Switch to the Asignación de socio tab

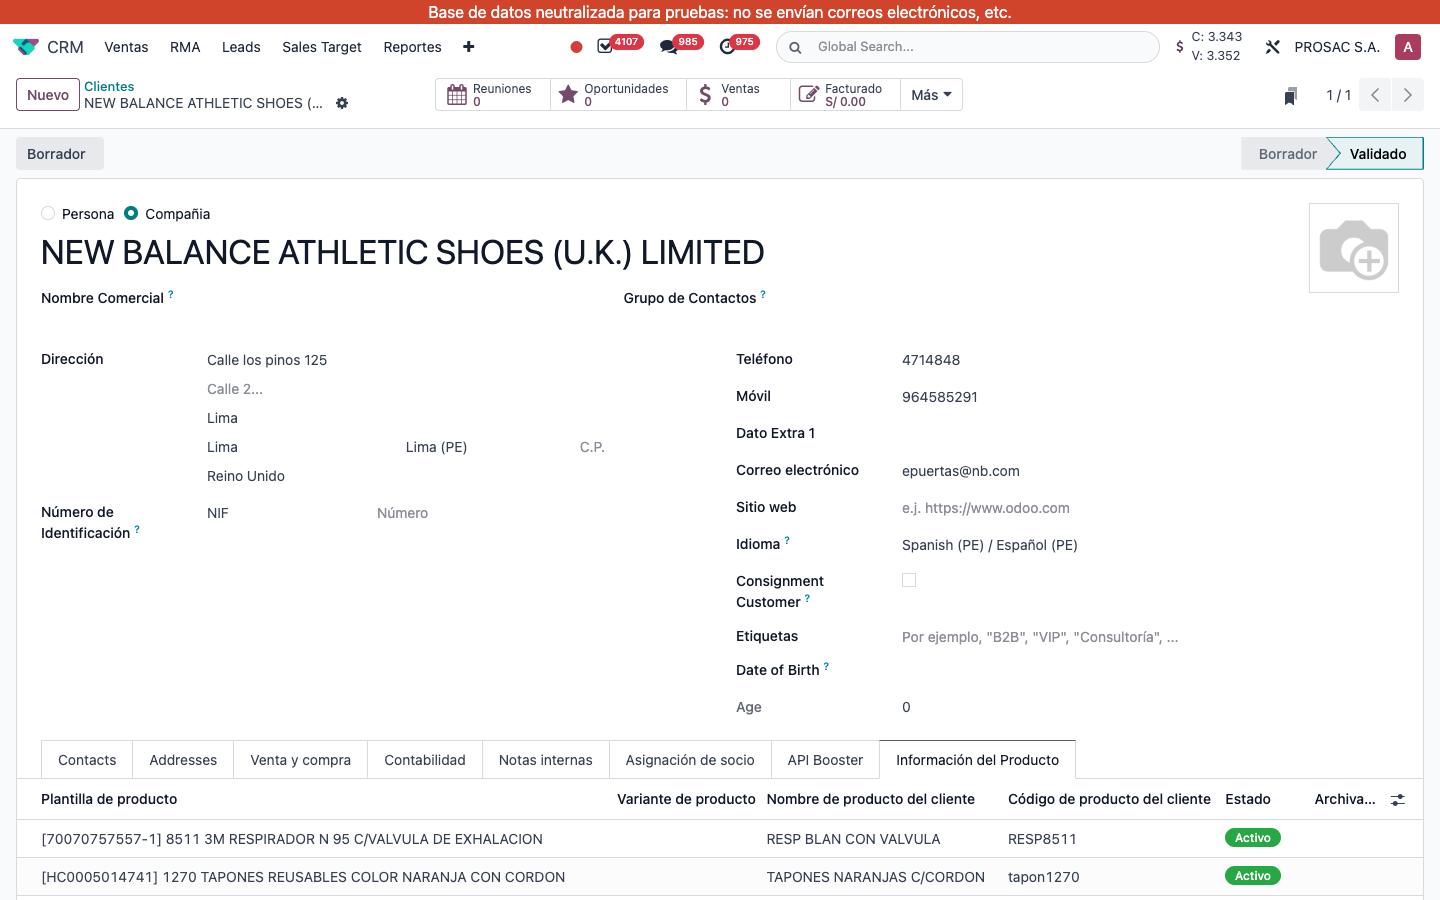pos(690,760)
